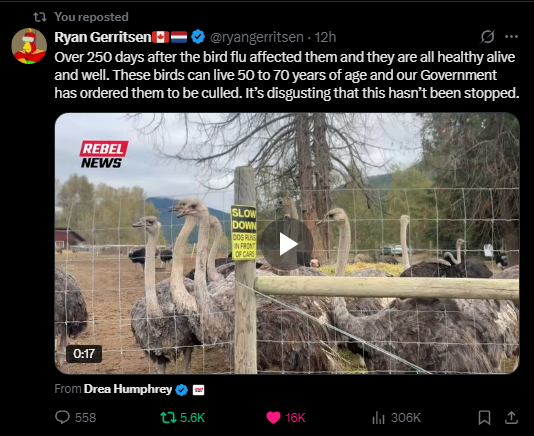Bookmark this post
The height and width of the screenshot is (436, 534).
coord(484,417)
